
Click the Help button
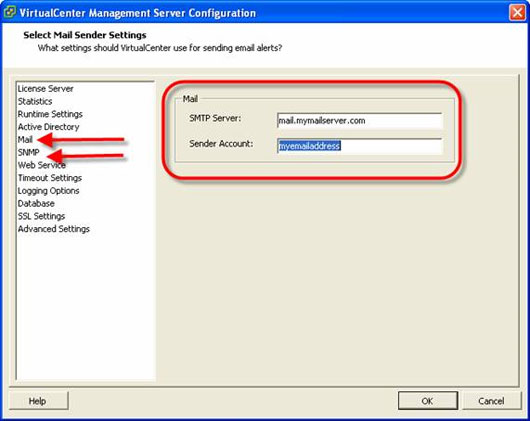[38, 401]
